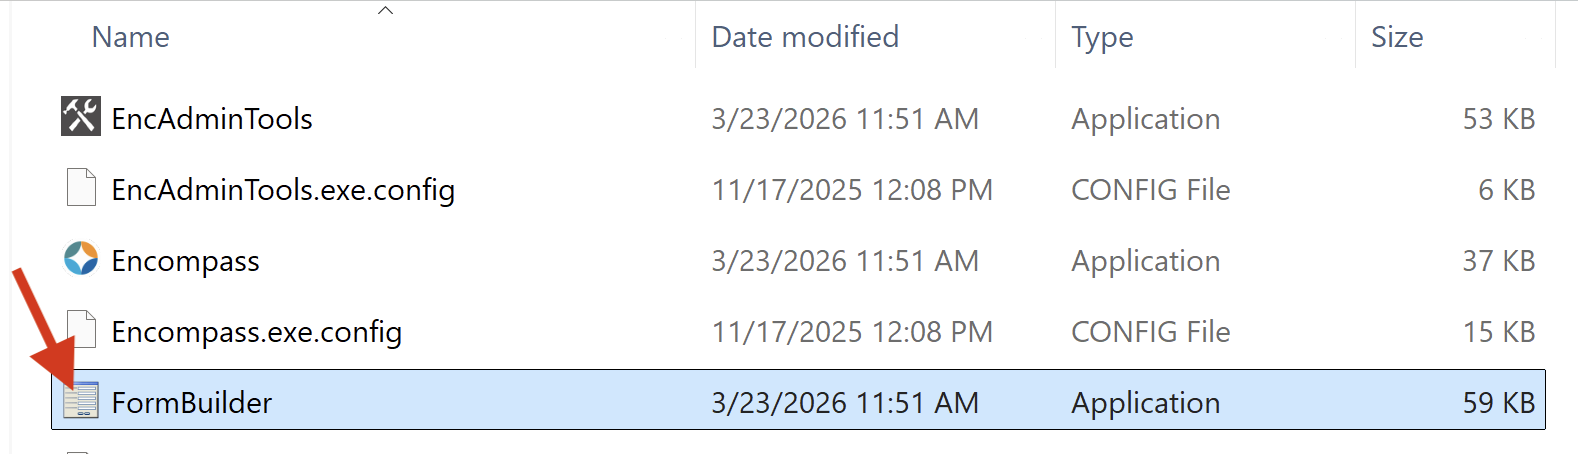Select the Encompass file name

tap(185, 261)
